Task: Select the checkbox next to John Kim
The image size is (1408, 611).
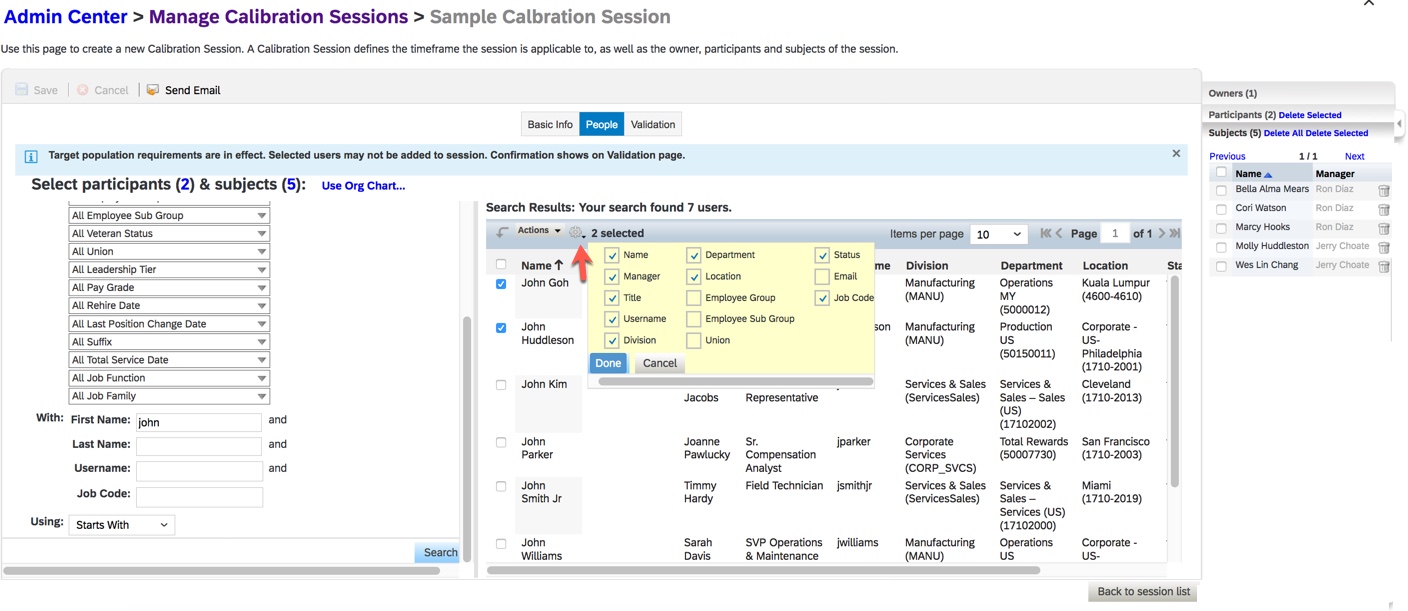Action: (501, 384)
